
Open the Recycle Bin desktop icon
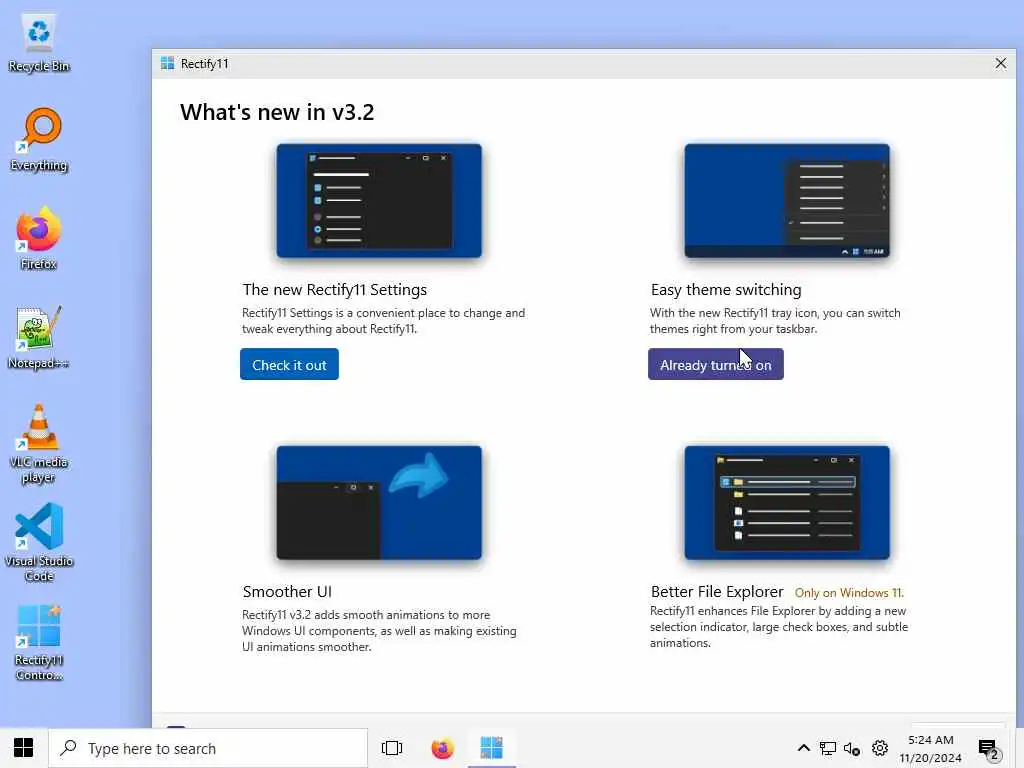(39, 42)
